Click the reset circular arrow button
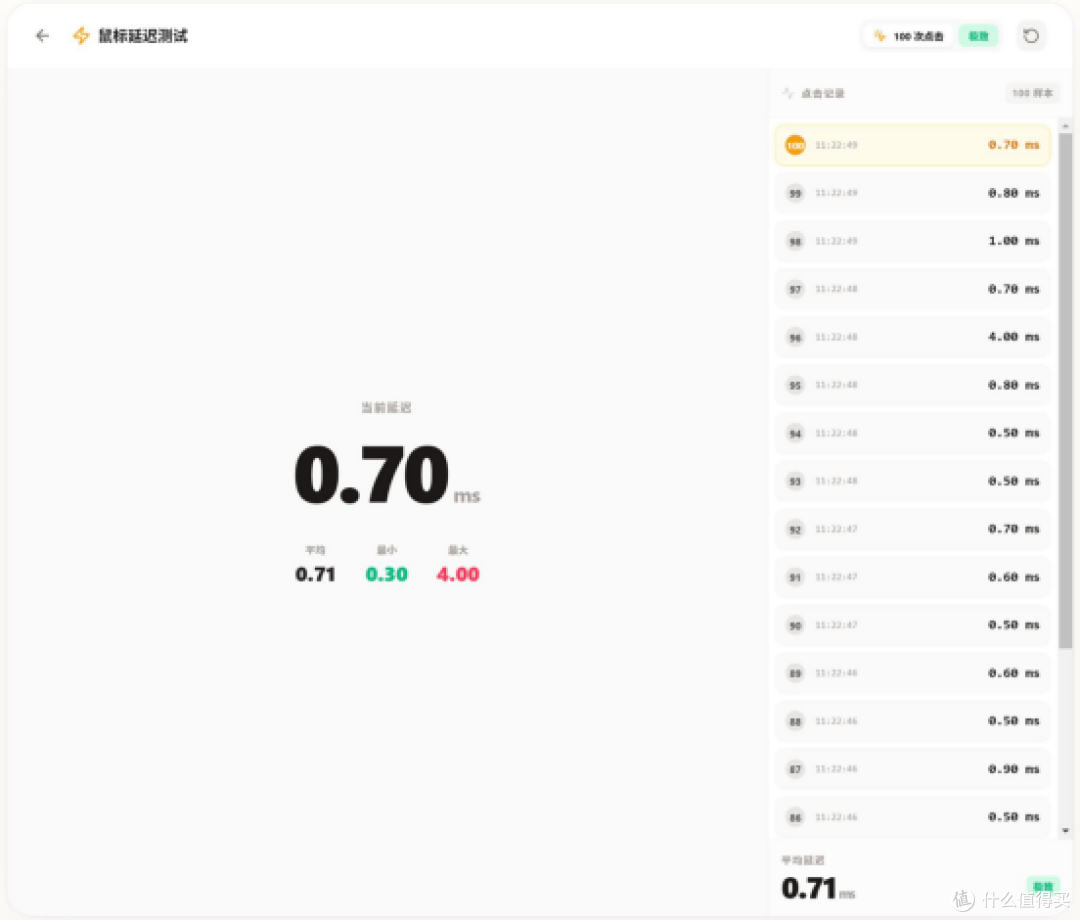 [x=1030, y=36]
